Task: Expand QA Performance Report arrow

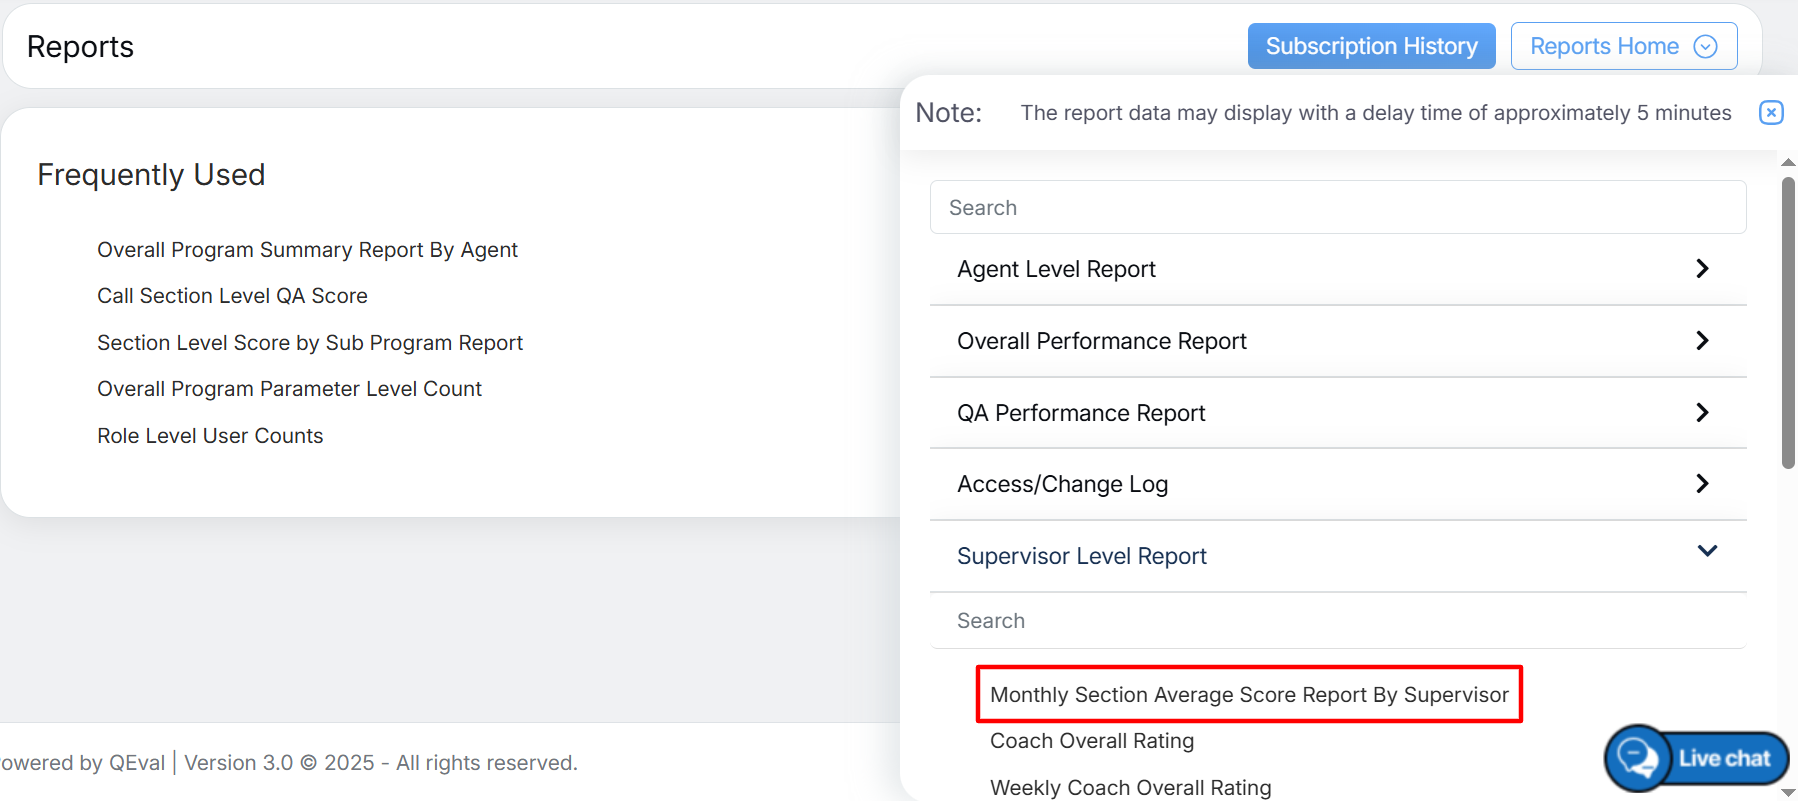Action: pyautogui.click(x=1702, y=413)
